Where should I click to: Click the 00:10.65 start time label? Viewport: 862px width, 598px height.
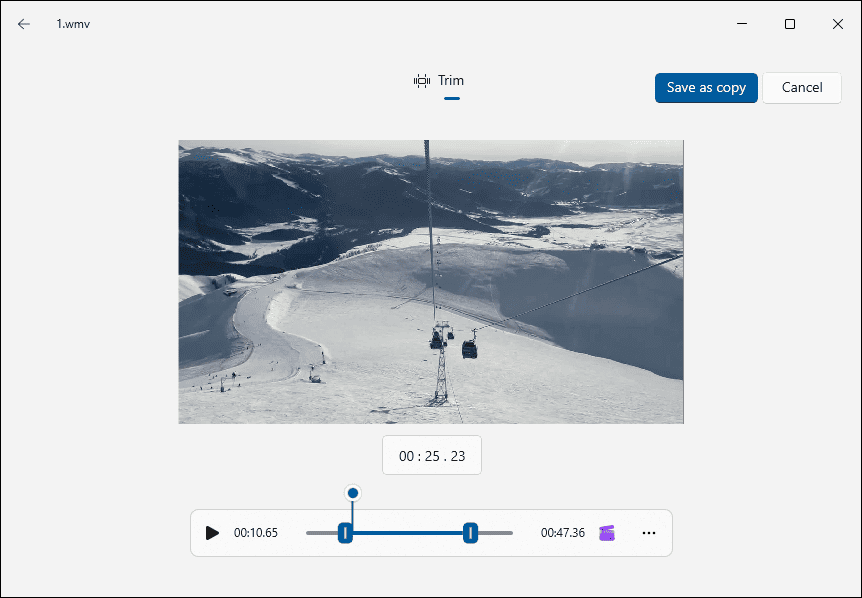click(x=256, y=533)
